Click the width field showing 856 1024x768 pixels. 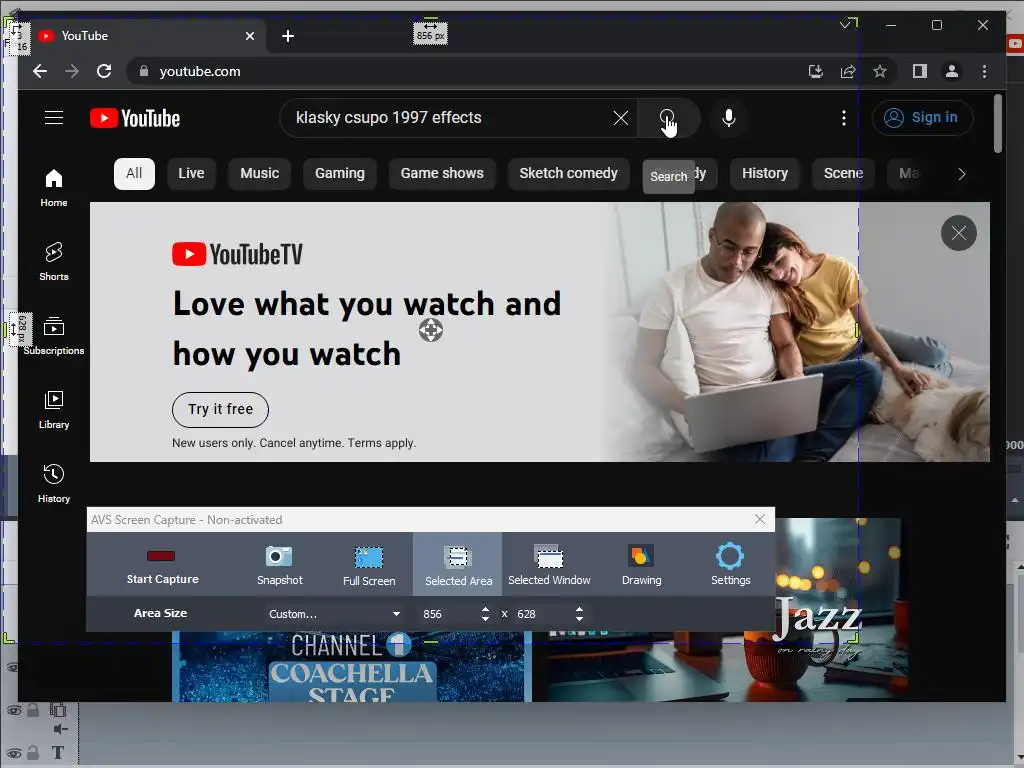448,614
